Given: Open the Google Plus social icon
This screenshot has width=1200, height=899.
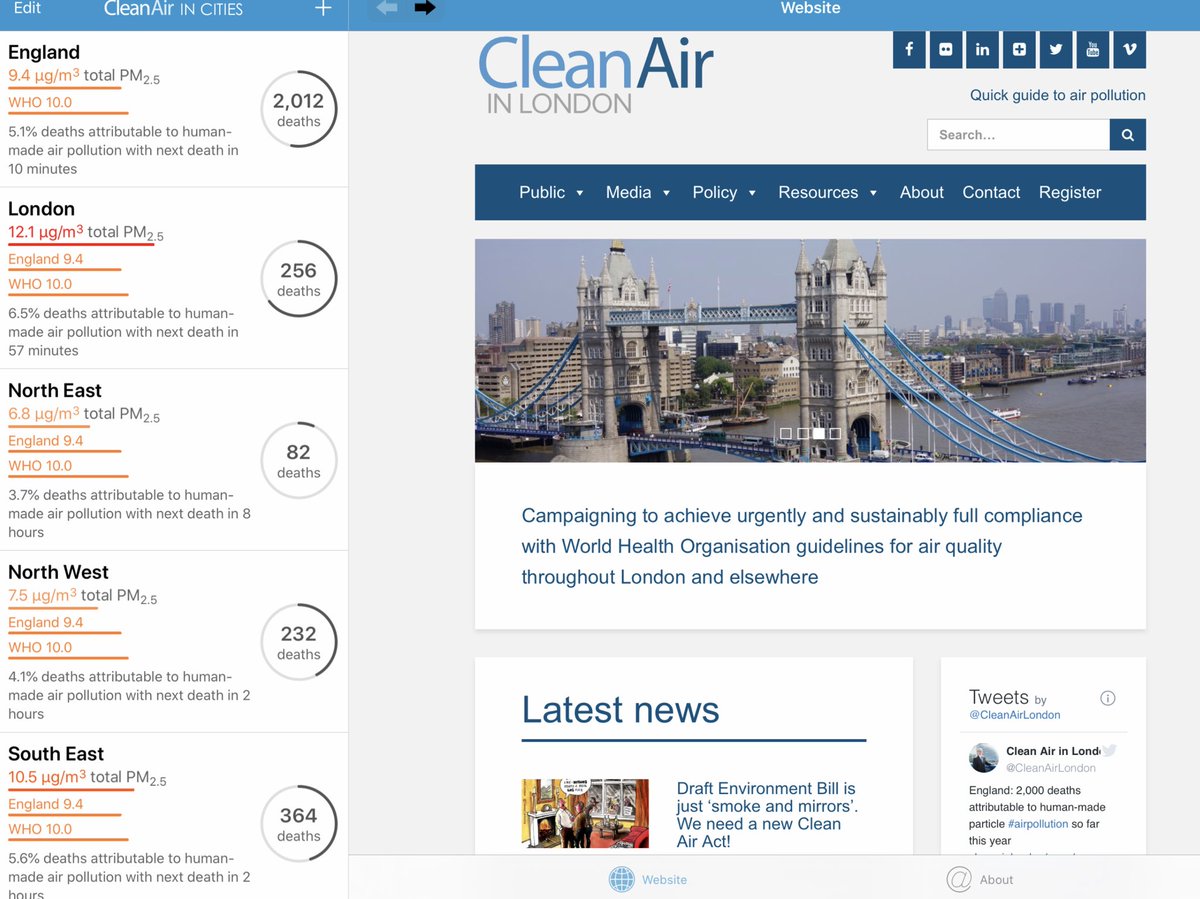Looking at the screenshot, I should click(1019, 49).
